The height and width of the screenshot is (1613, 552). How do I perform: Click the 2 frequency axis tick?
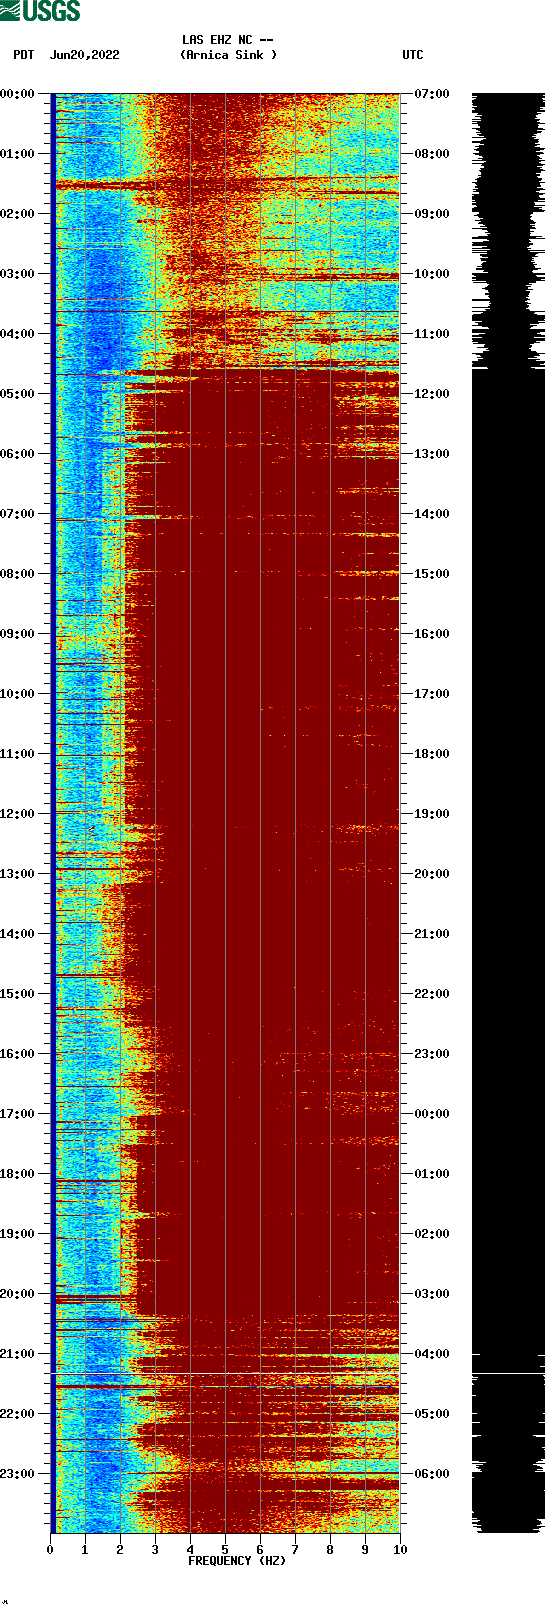tap(120, 1550)
